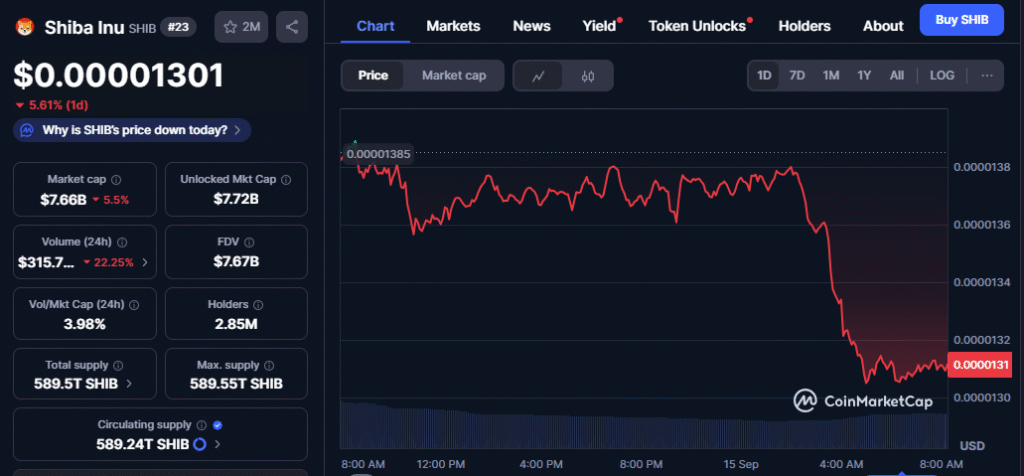Click info icon beside Market cap
Screen dimensions: 1024x476
coord(116,180)
